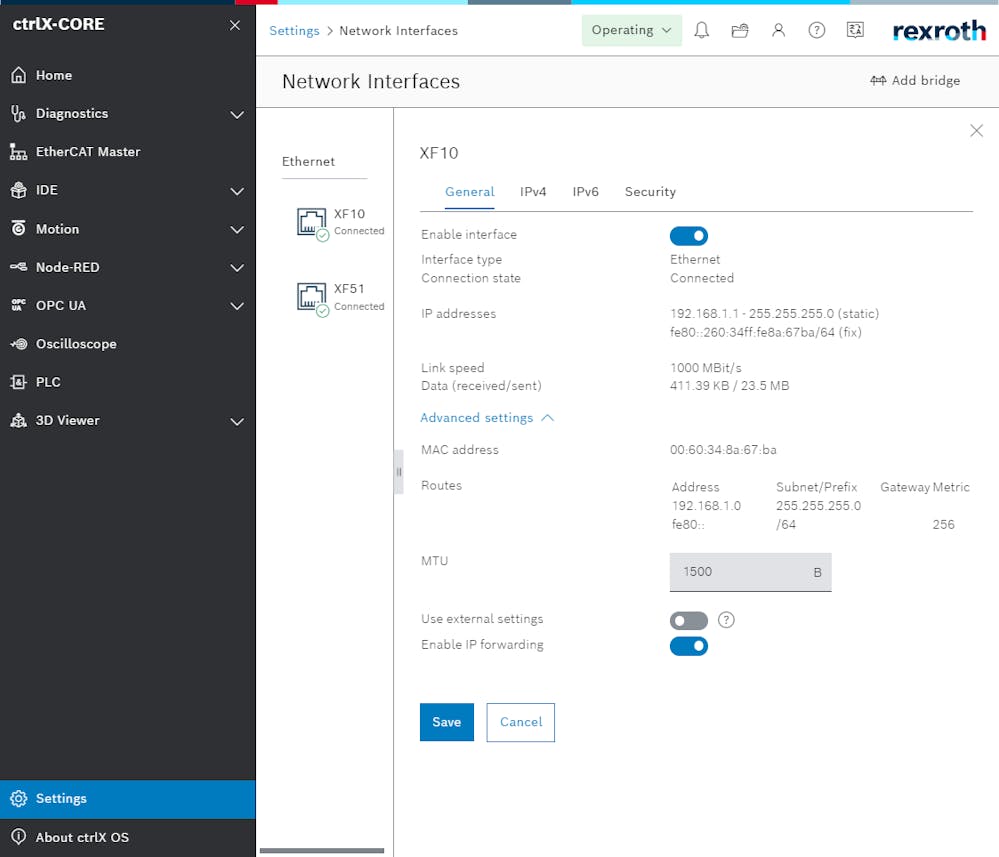
Task: Click the OPC UA icon
Action: tap(18, 305)
